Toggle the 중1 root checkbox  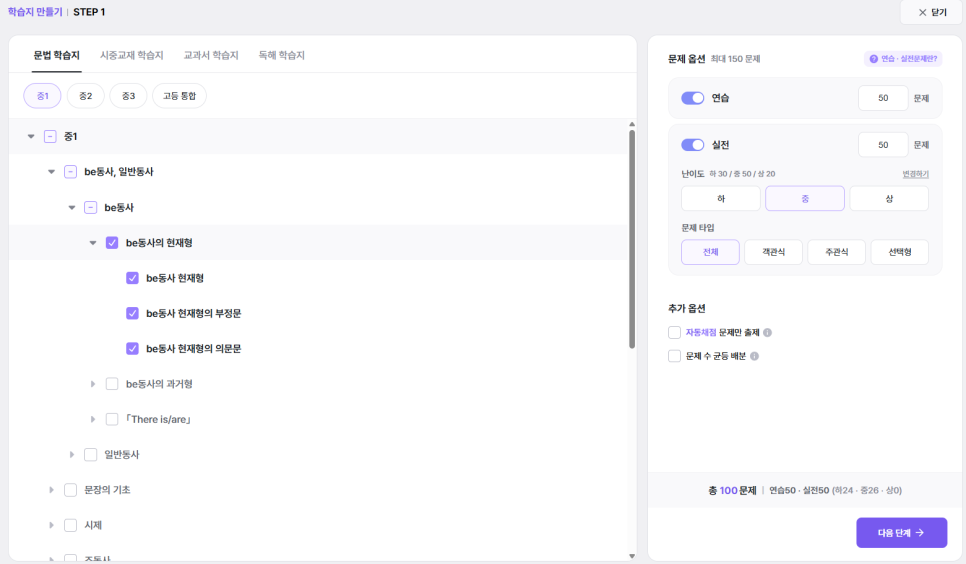click(x=51, y=136)
